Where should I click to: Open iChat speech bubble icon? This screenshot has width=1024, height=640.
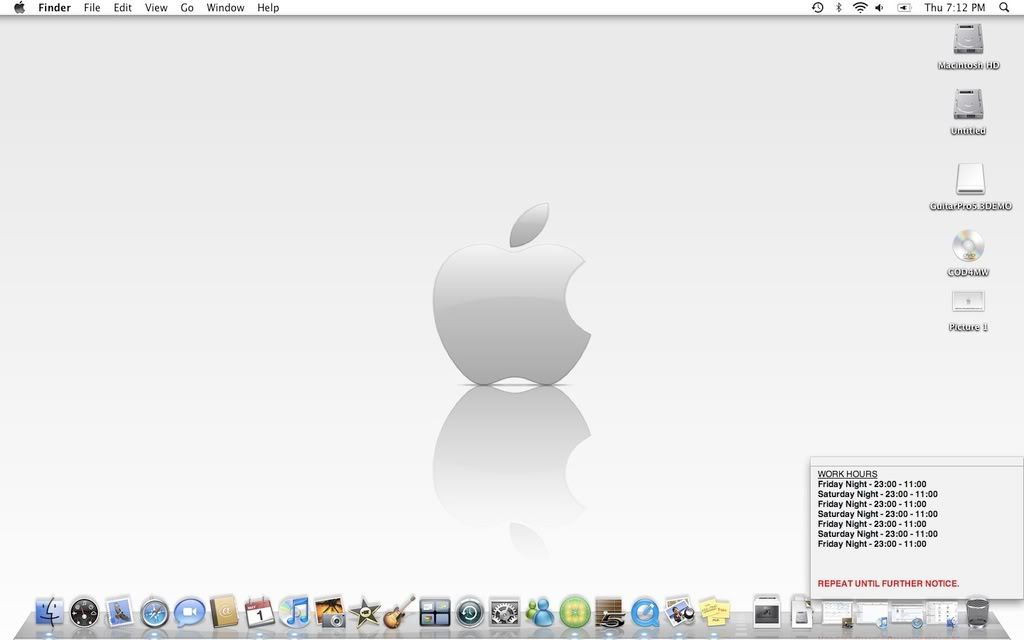coord(189,613)
